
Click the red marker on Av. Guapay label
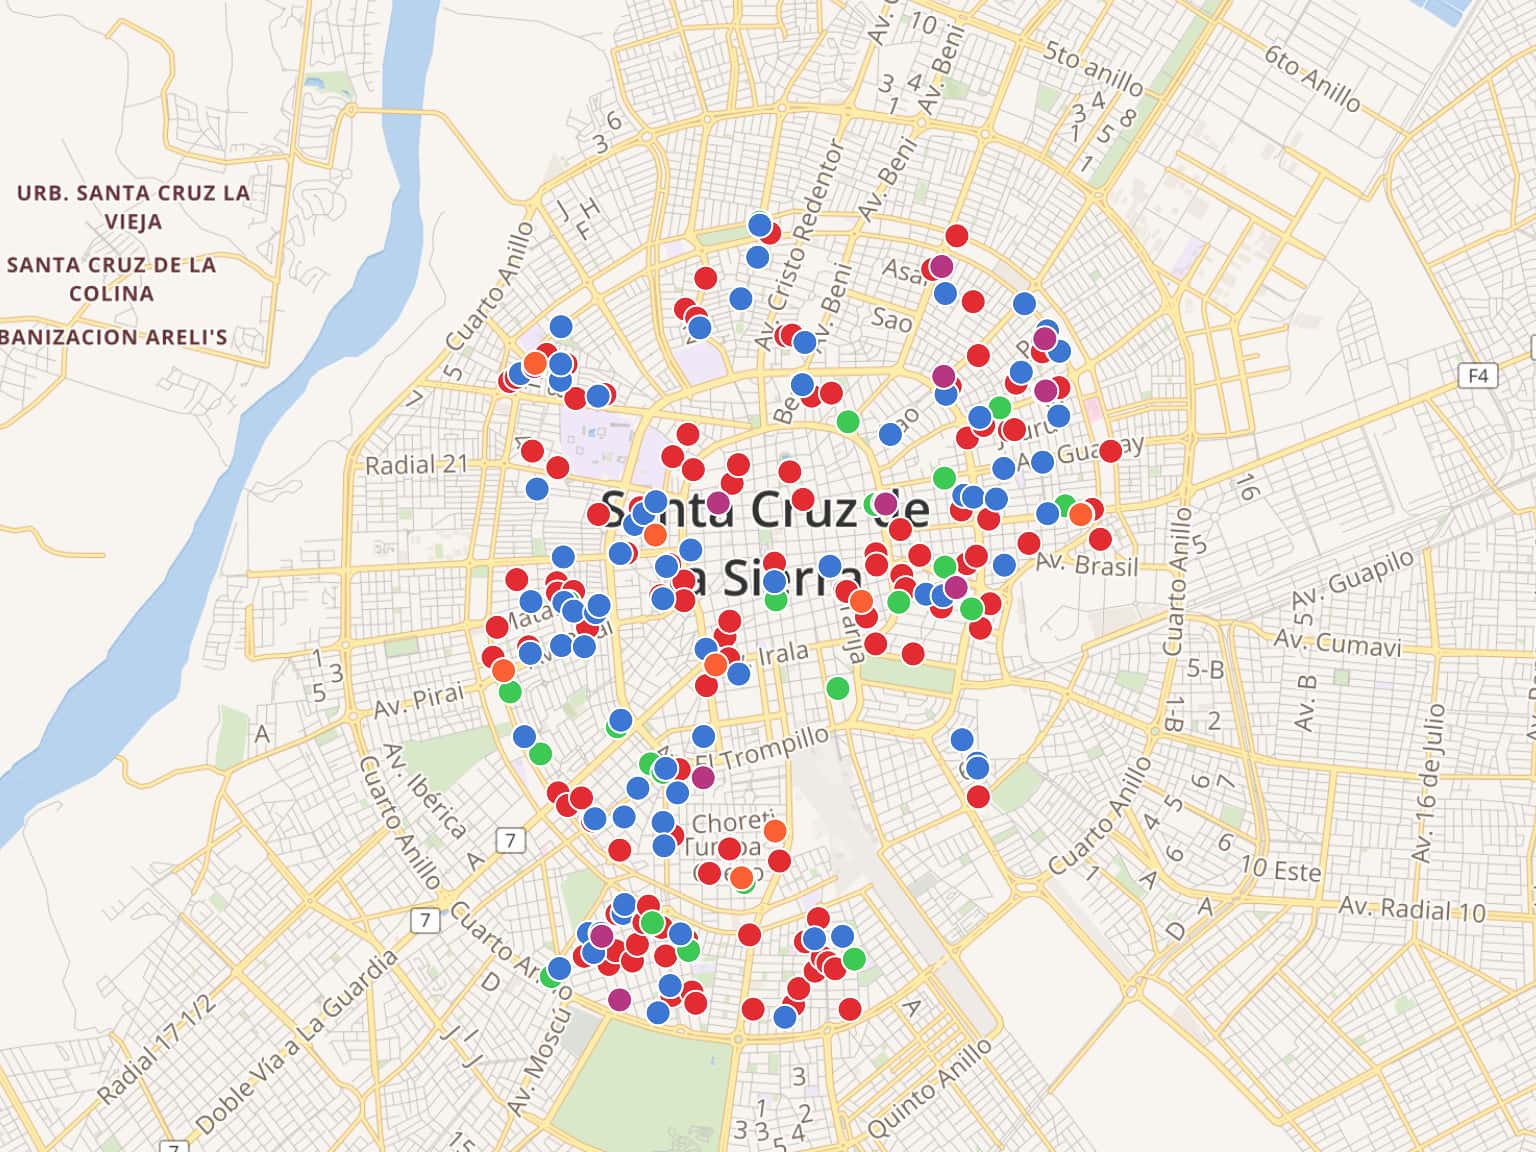click(x=1109, y=451)
